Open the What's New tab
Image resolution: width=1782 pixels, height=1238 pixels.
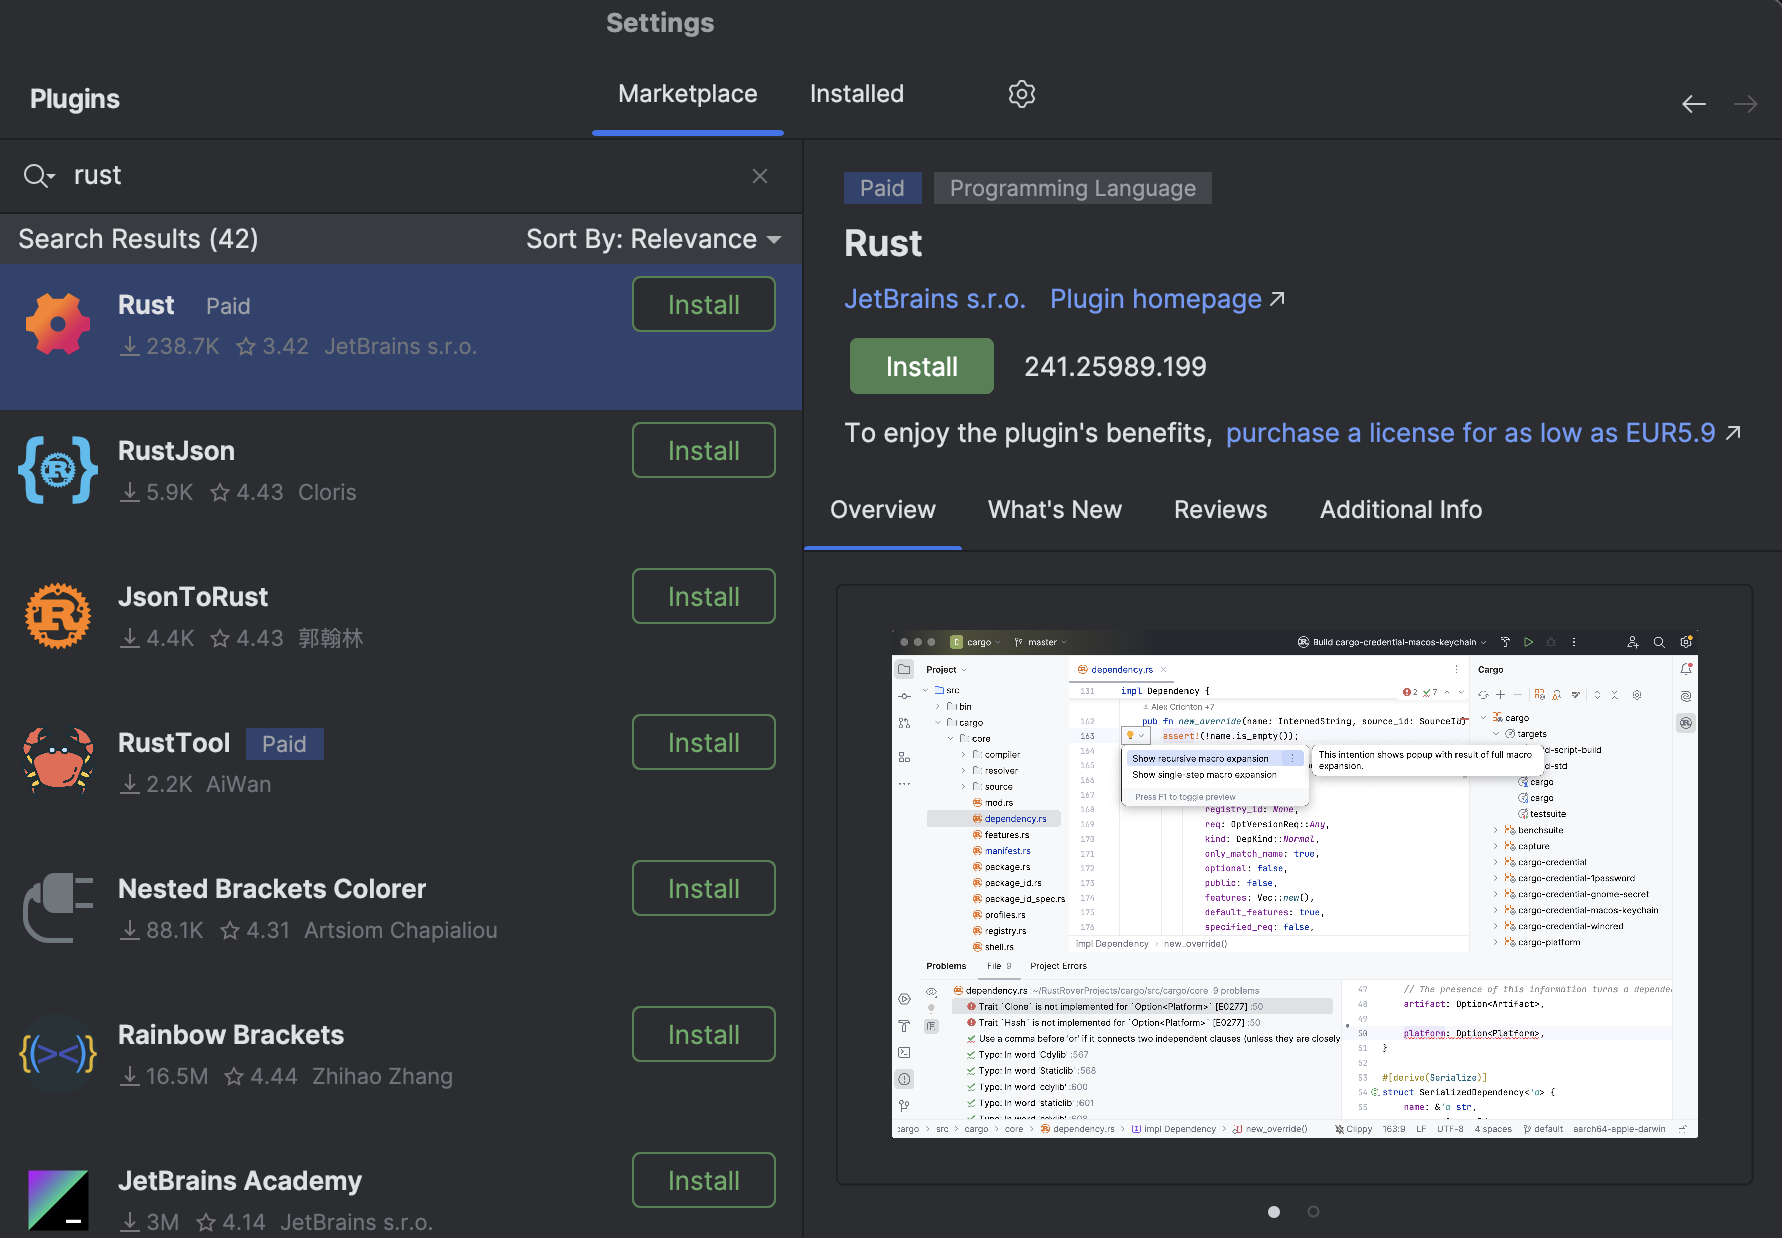[x=1054, y=509]
